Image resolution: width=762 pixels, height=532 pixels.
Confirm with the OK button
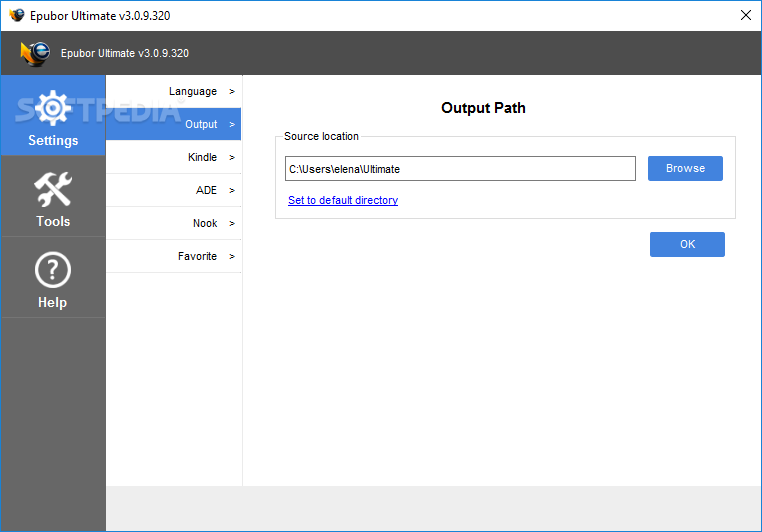coord(687,244)
